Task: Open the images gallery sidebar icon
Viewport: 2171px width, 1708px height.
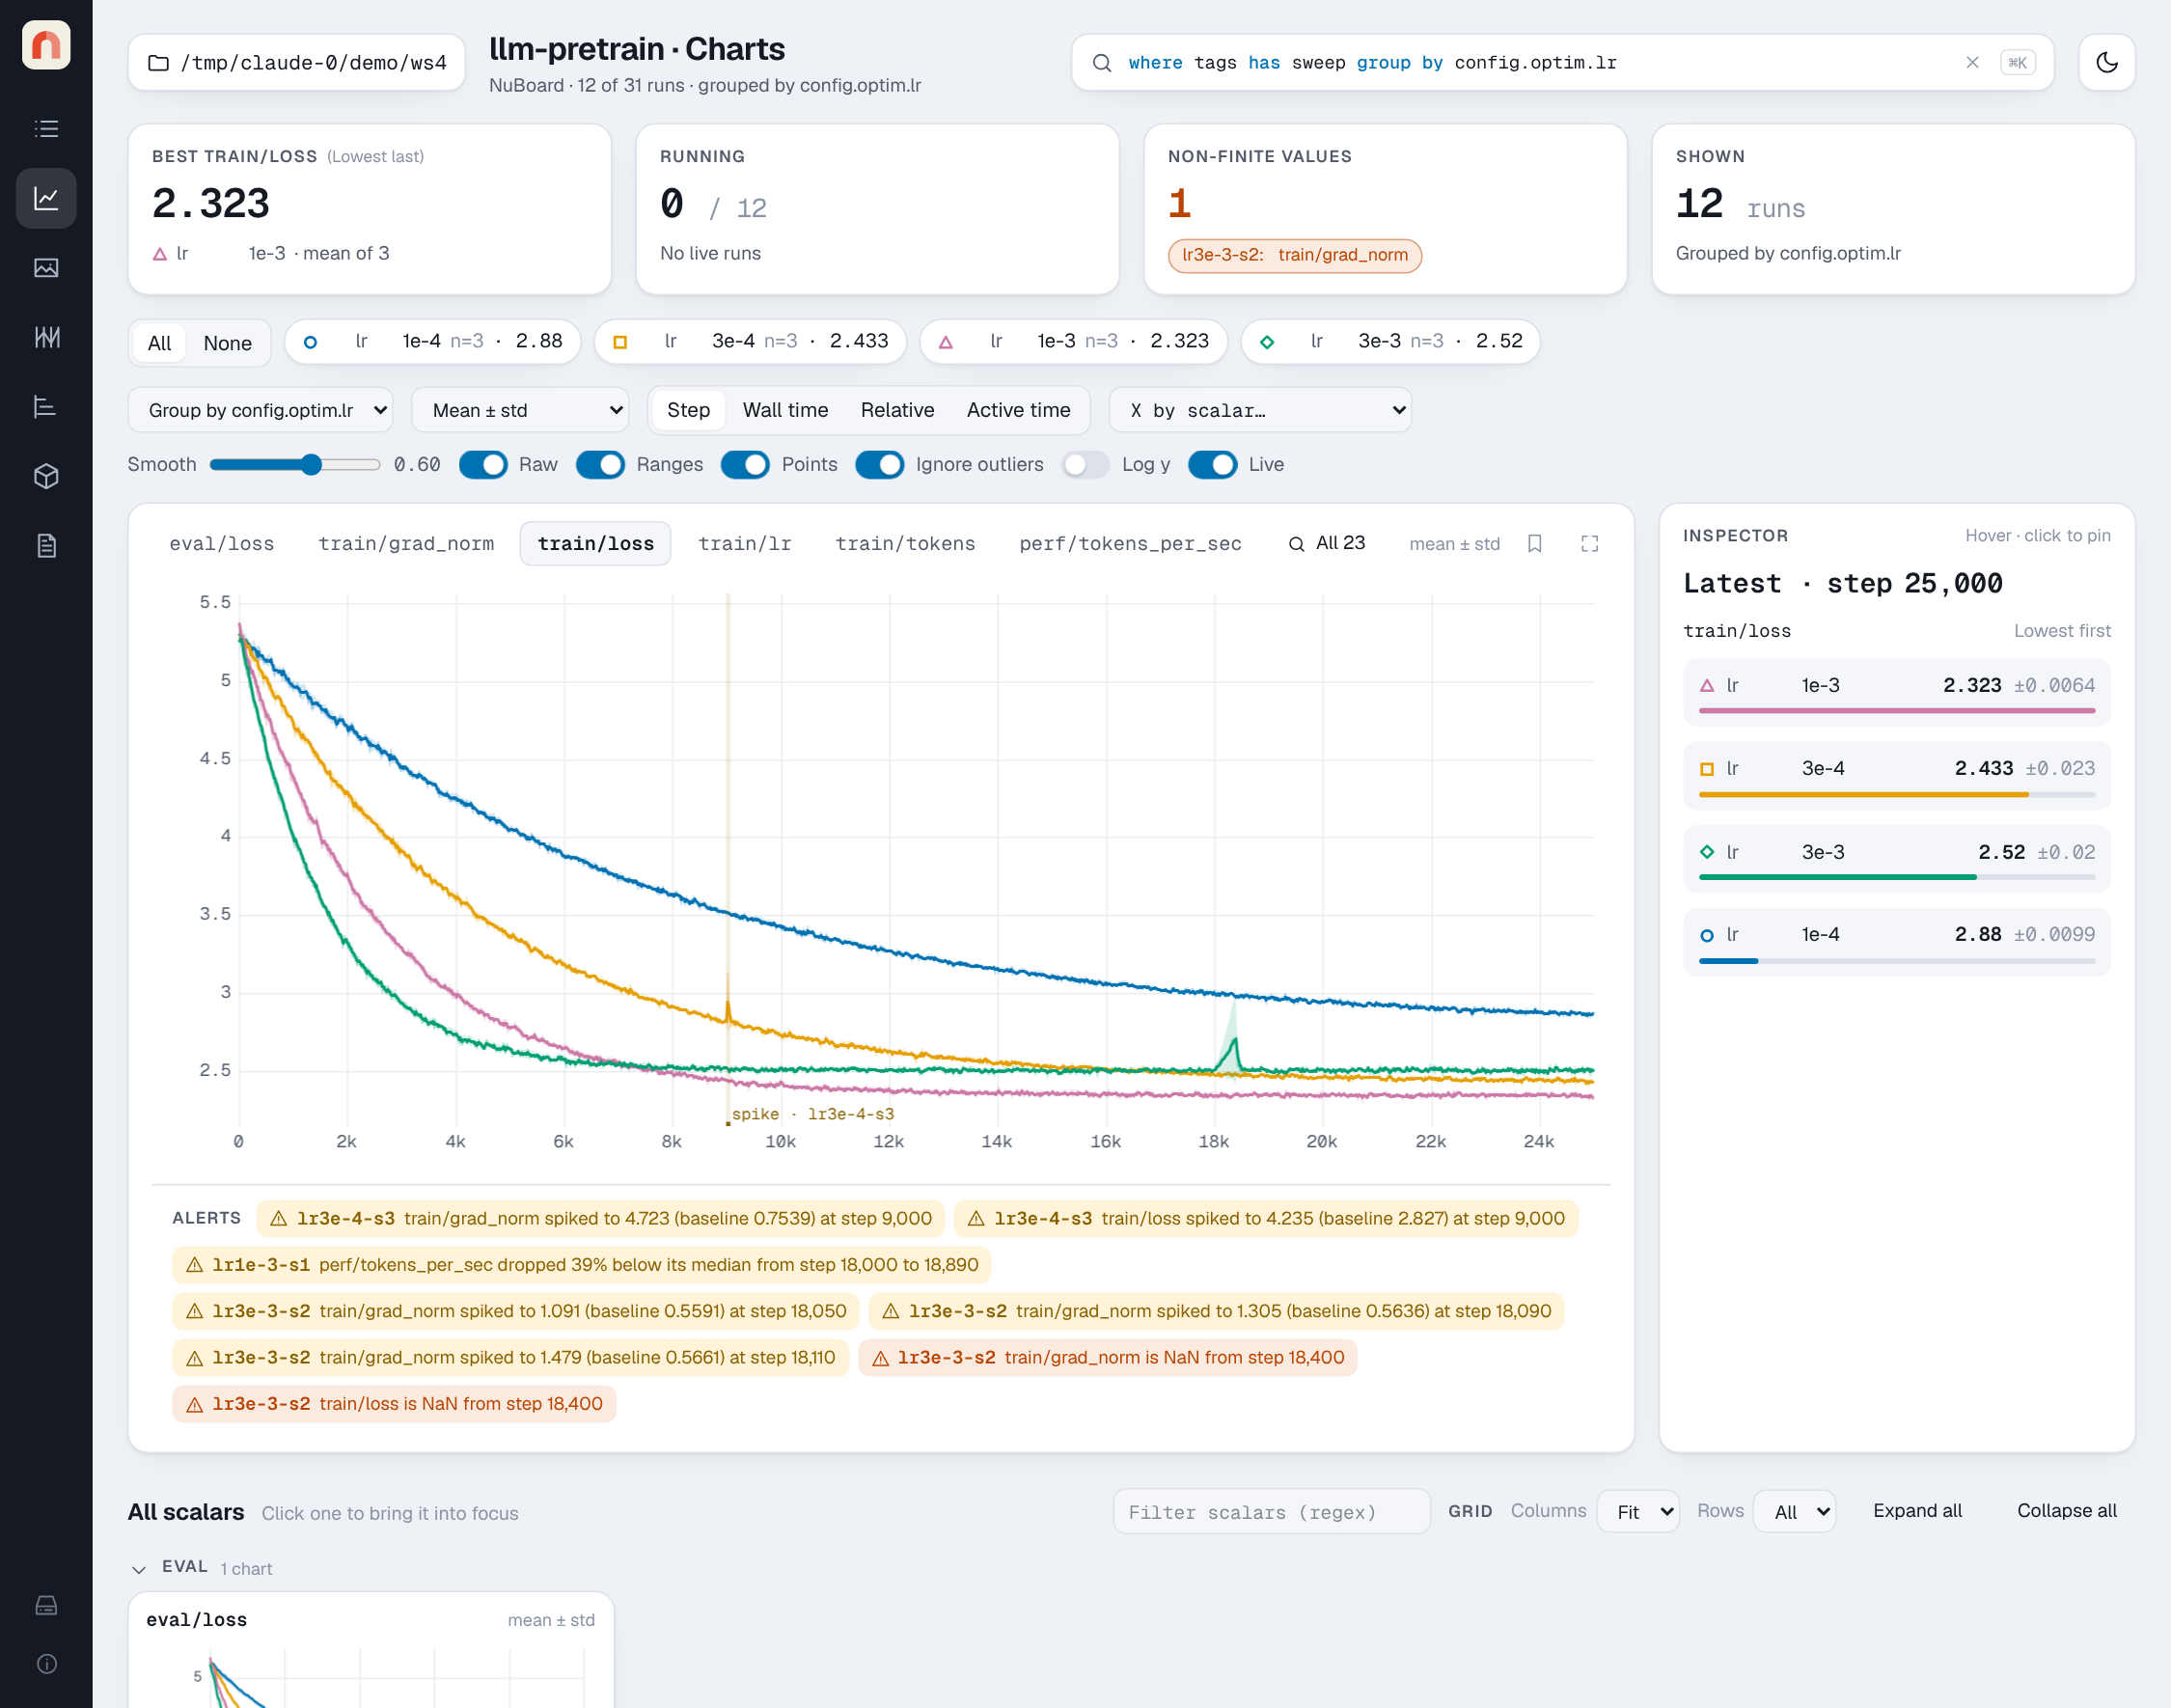Action: coord(46,268)
